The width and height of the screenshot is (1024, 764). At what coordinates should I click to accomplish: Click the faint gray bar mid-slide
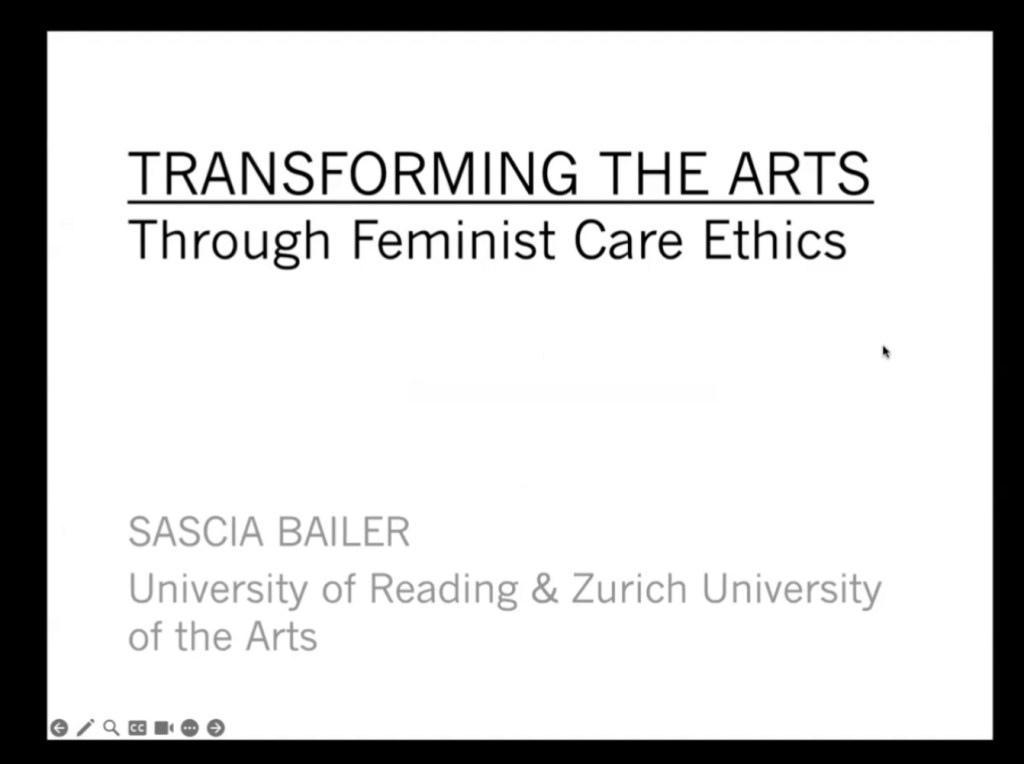click(x=562, y=390)
